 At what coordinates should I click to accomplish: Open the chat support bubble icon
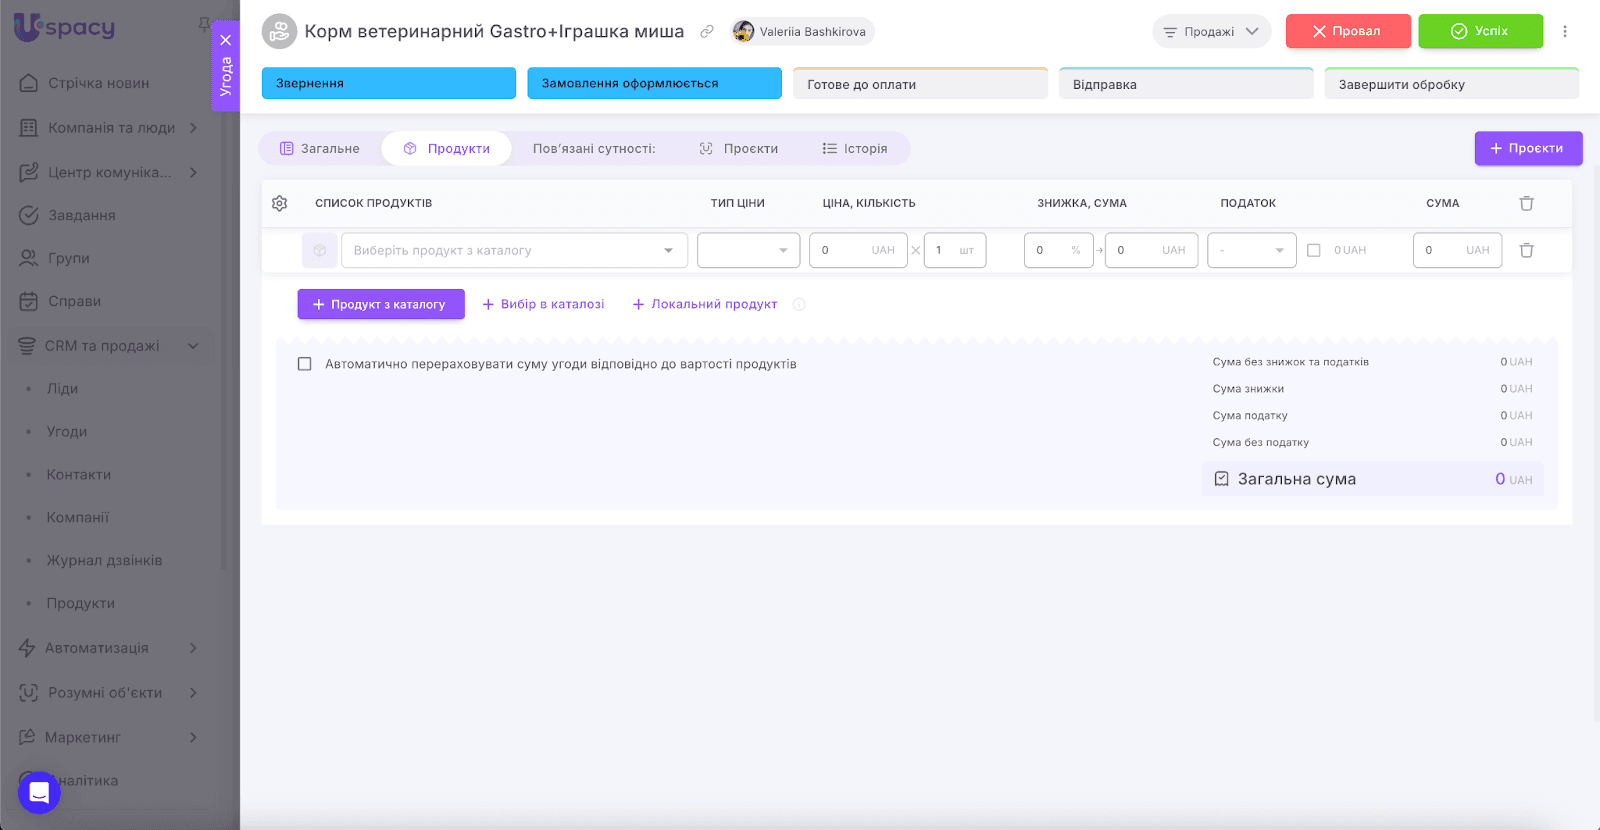[39, 793]
